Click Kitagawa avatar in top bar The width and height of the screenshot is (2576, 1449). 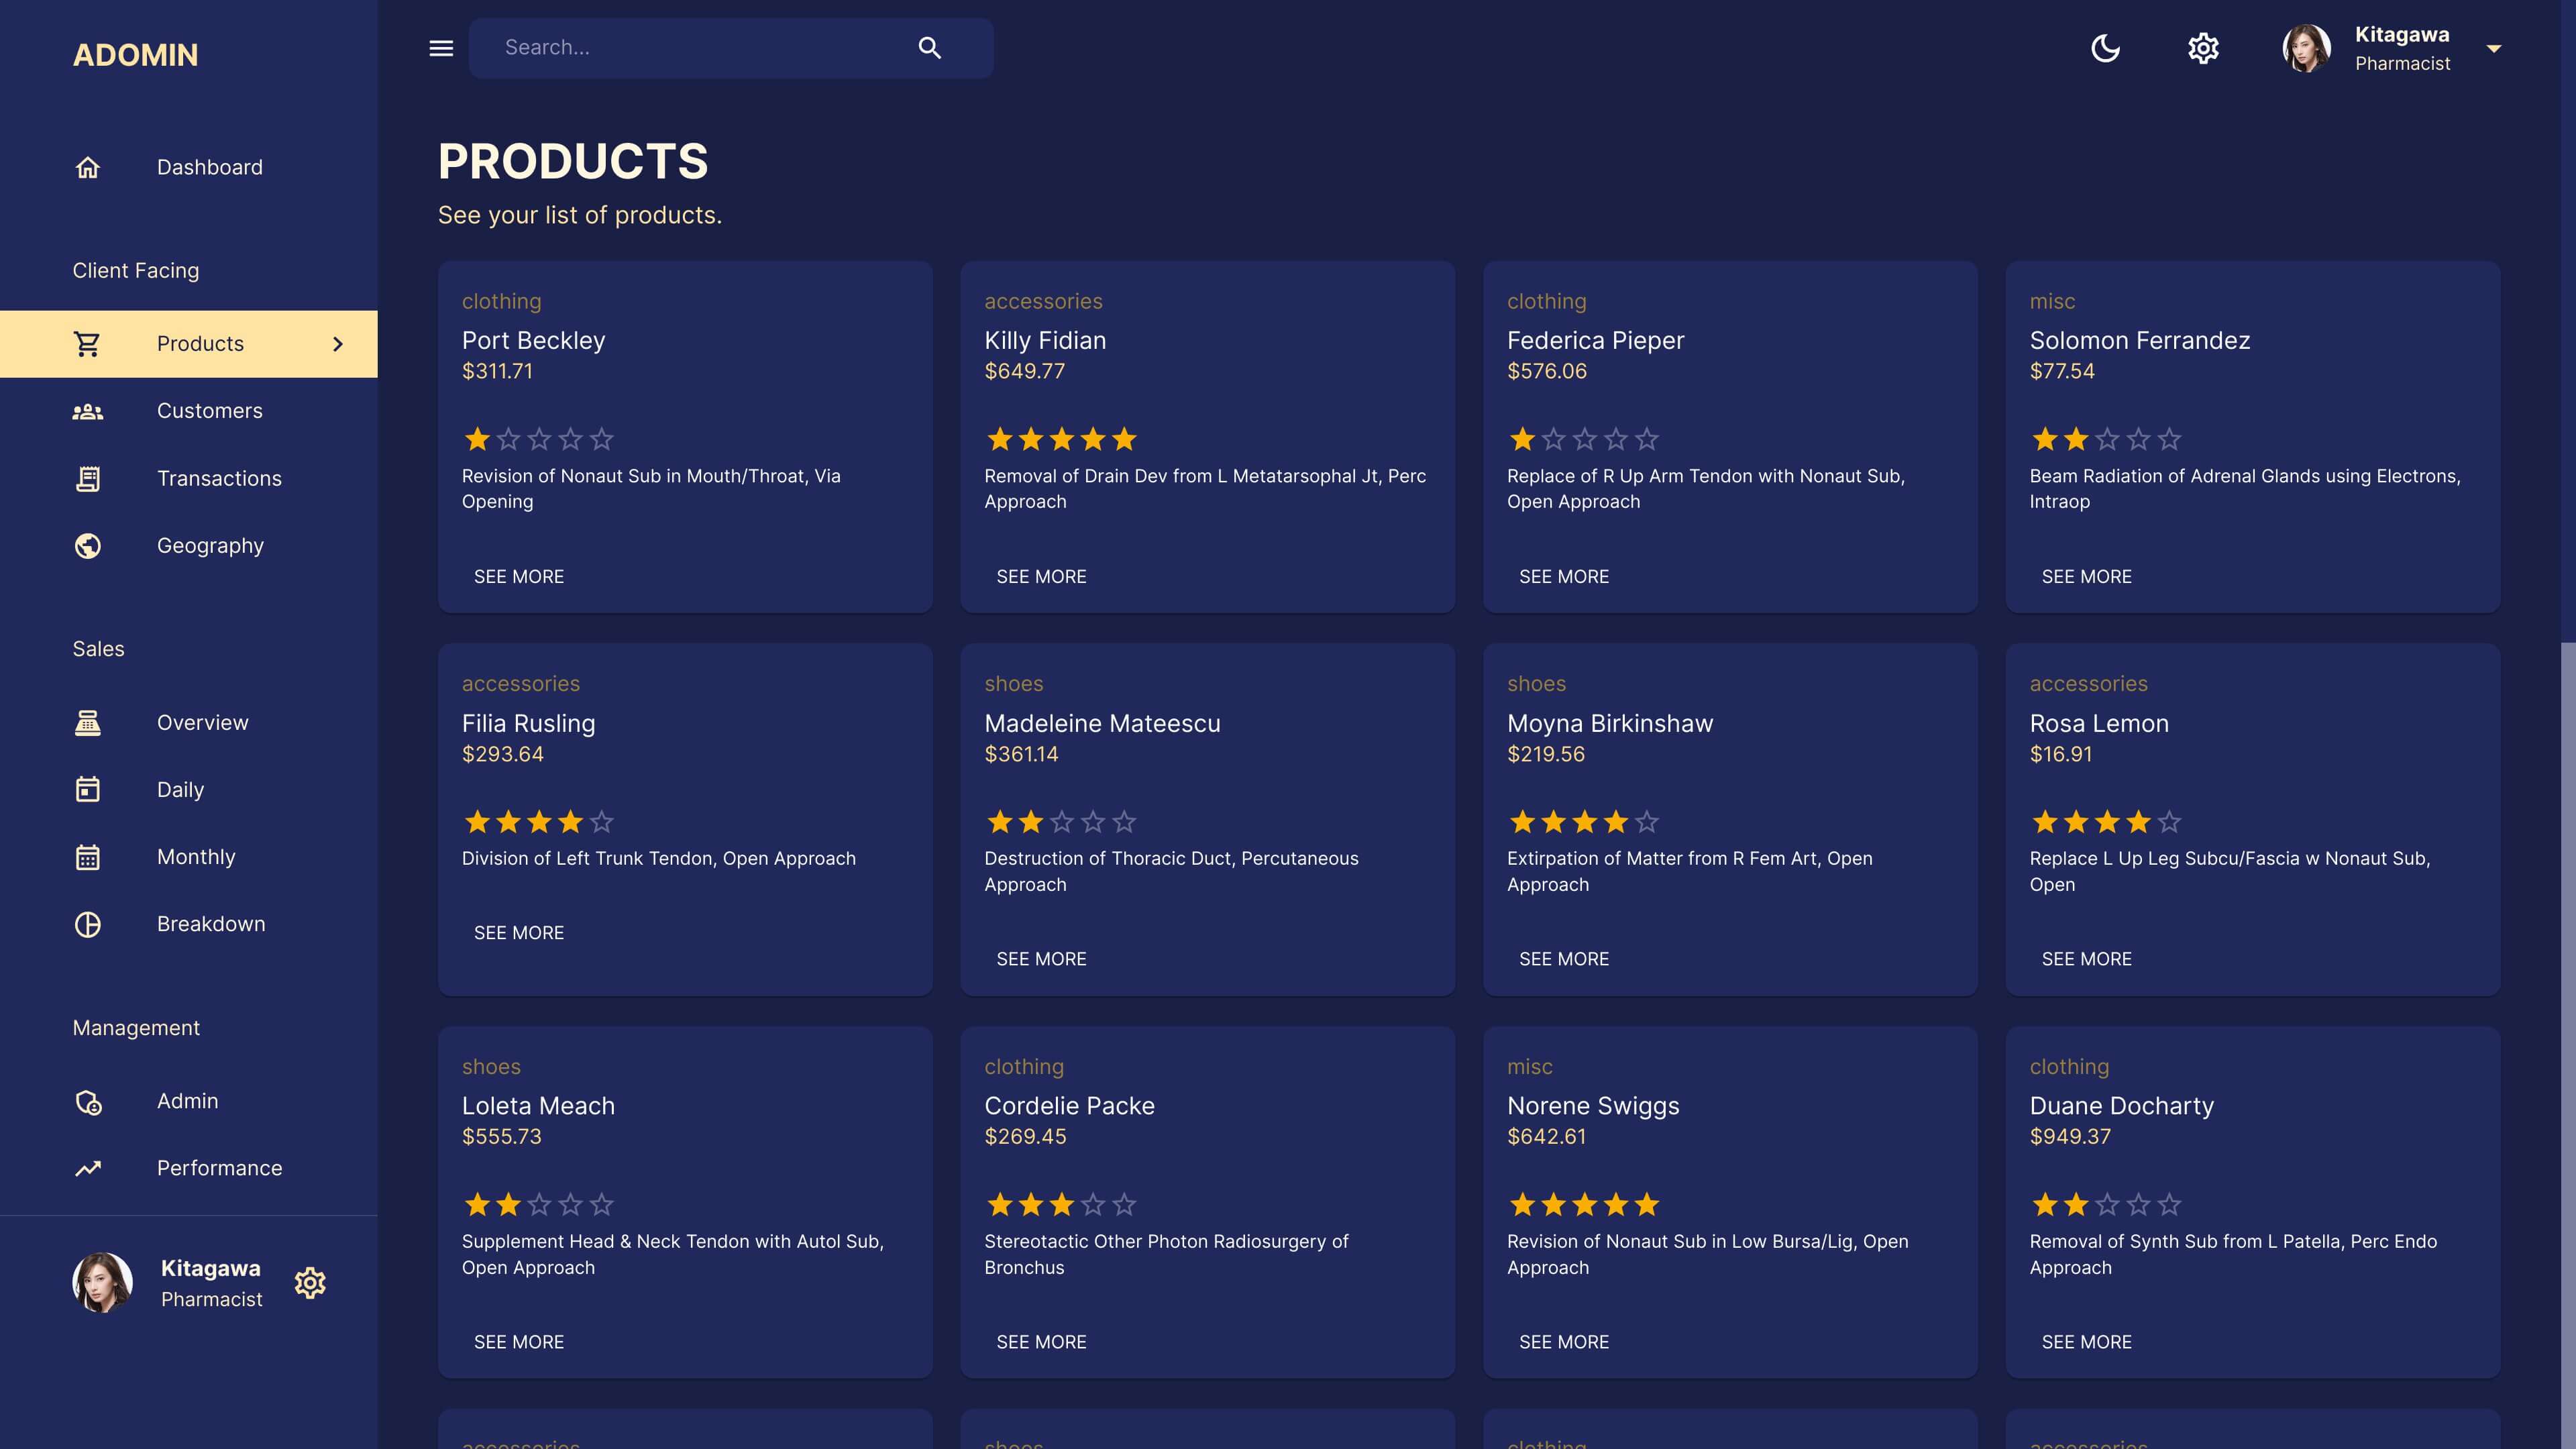tap(2306, 48)
